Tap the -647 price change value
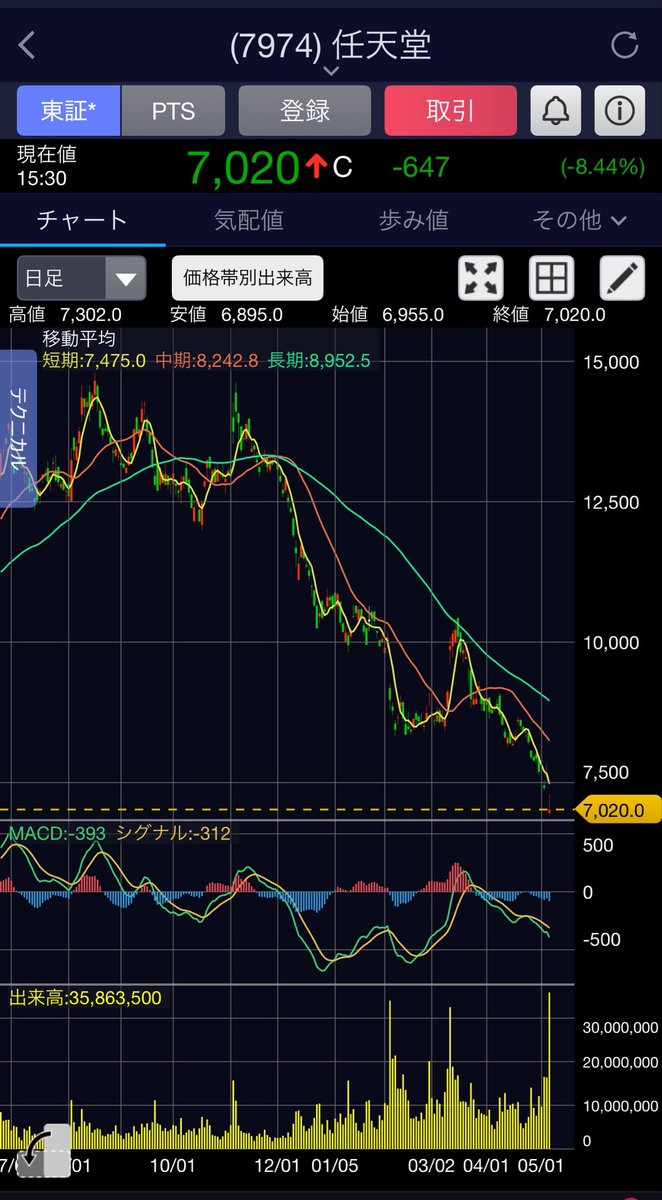 point(421,167)
